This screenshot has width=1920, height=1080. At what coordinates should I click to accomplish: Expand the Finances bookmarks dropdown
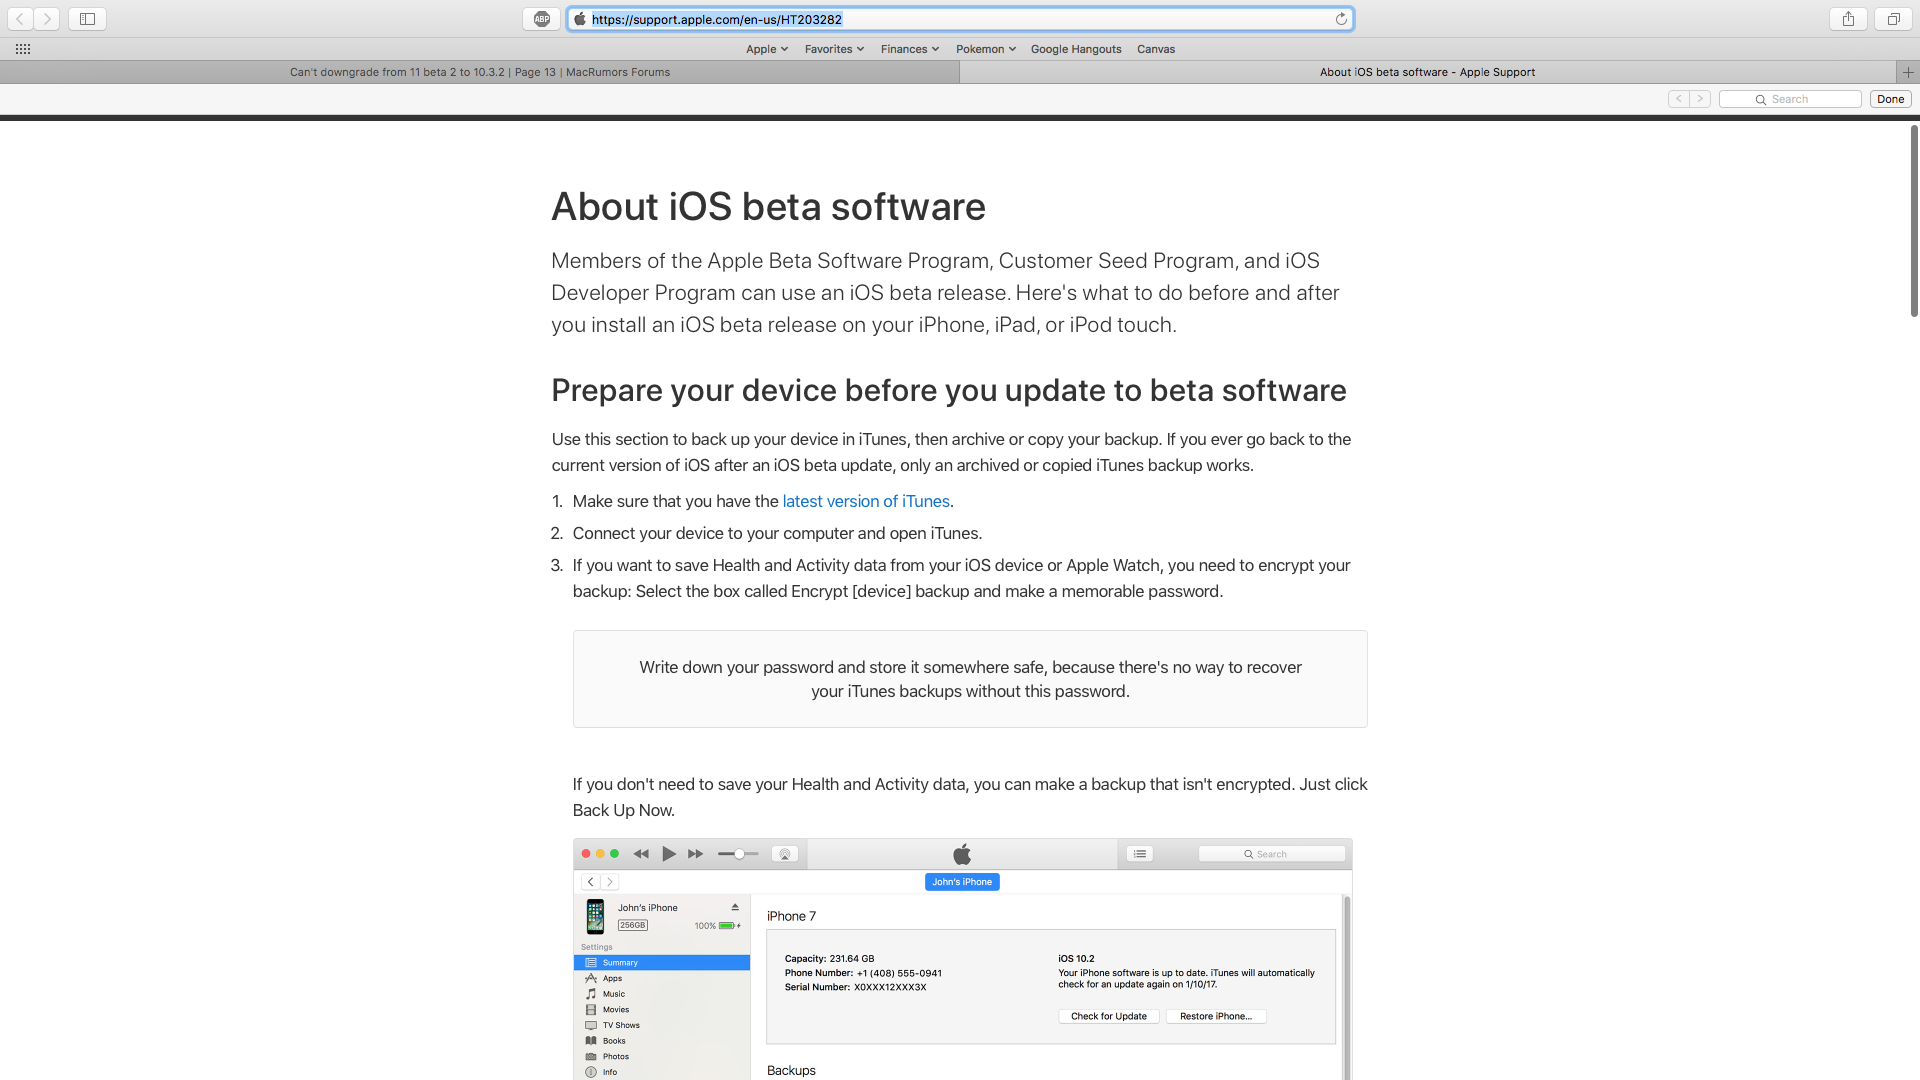(x=909, y=49)
